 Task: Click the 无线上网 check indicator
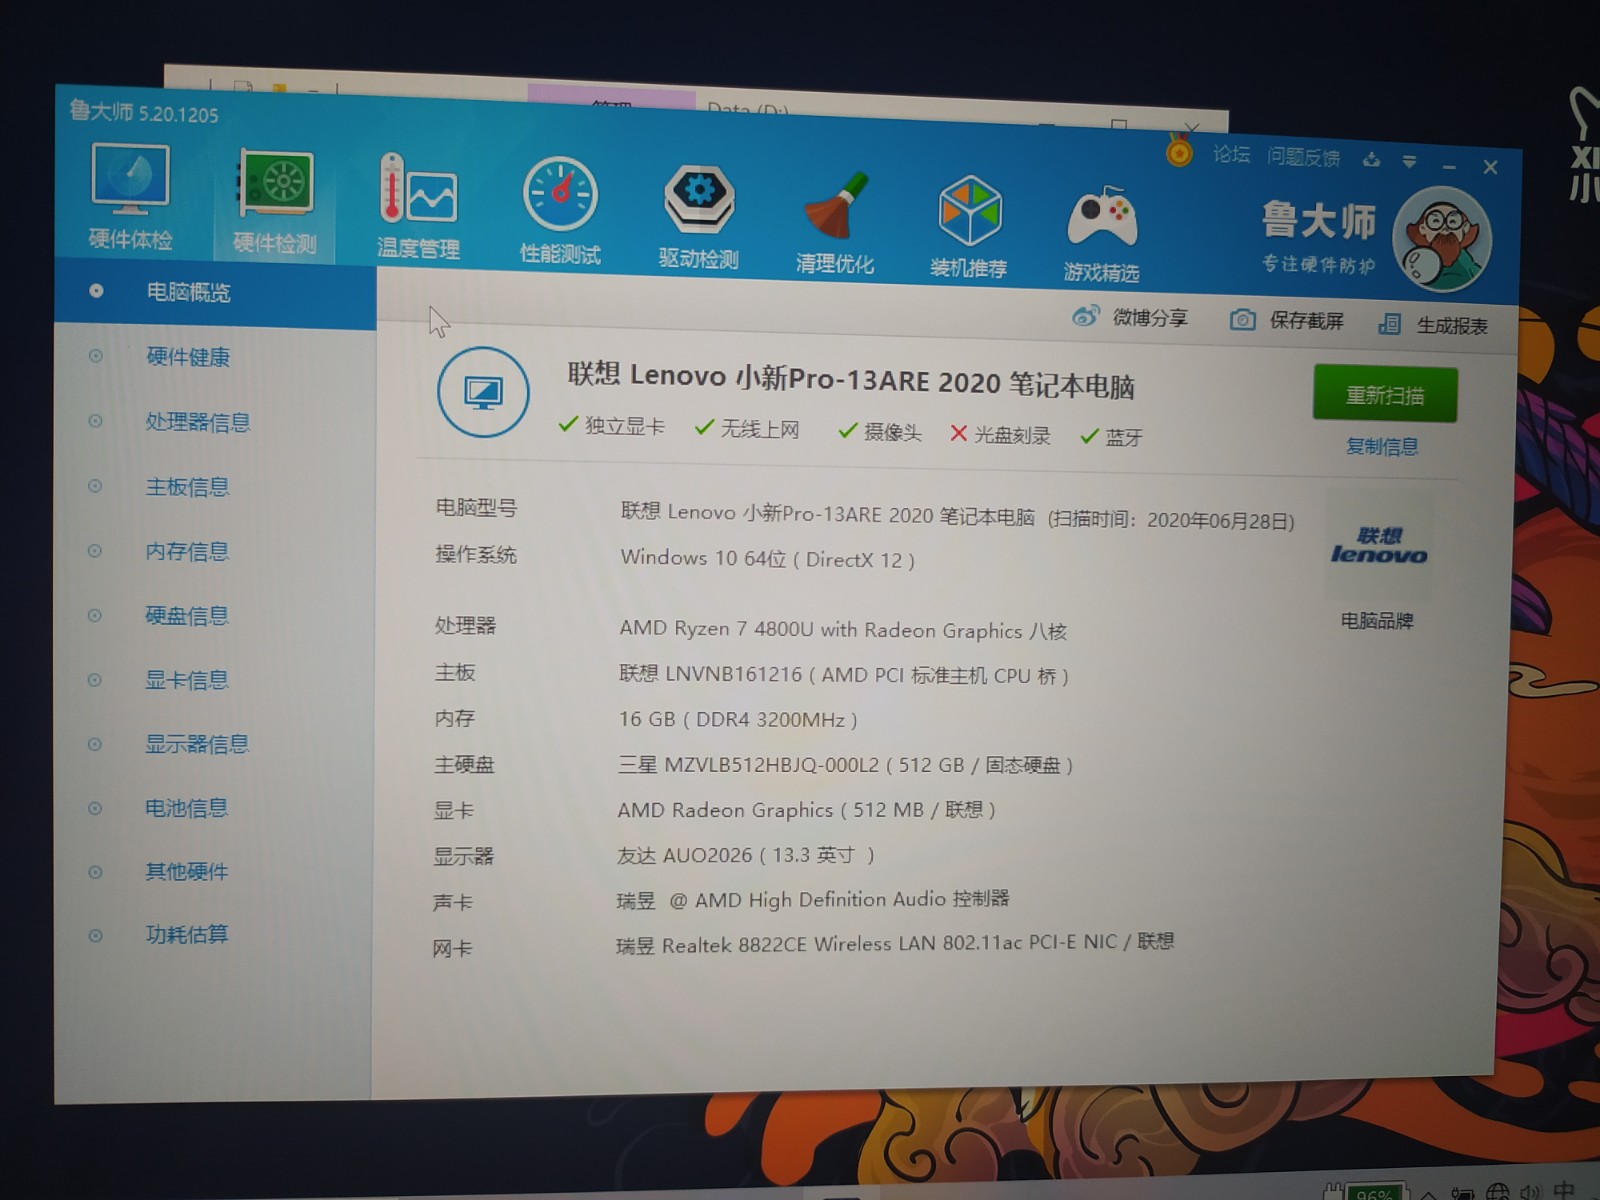coord(747,428)
